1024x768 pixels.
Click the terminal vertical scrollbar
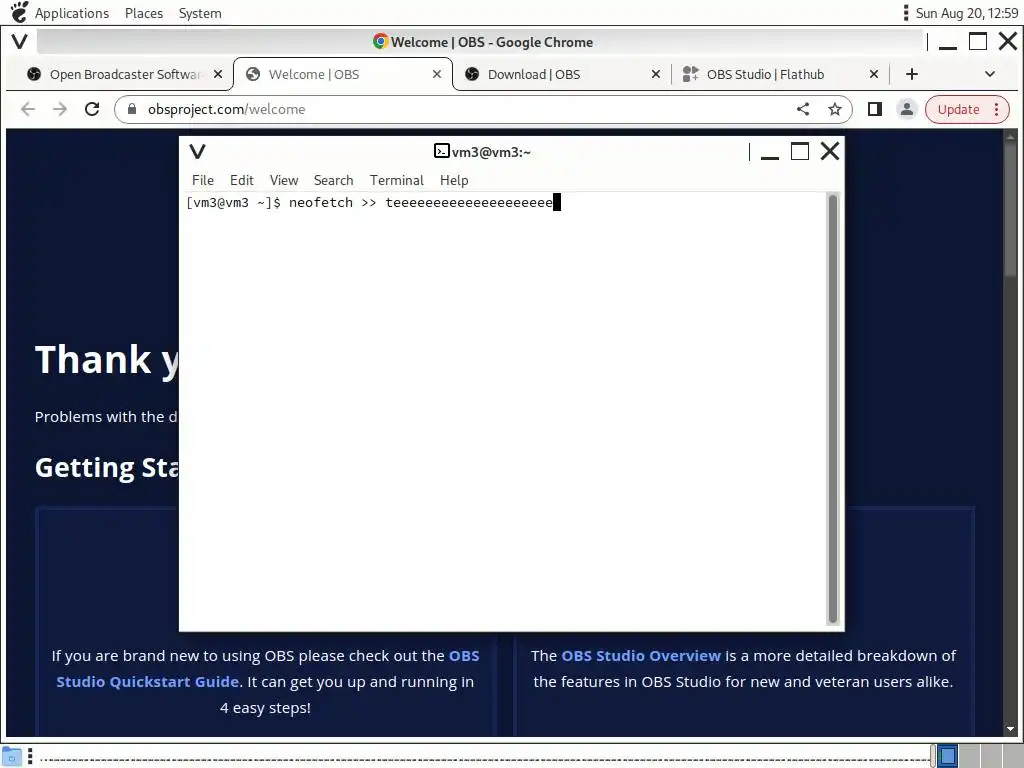[x=833, y=409]
